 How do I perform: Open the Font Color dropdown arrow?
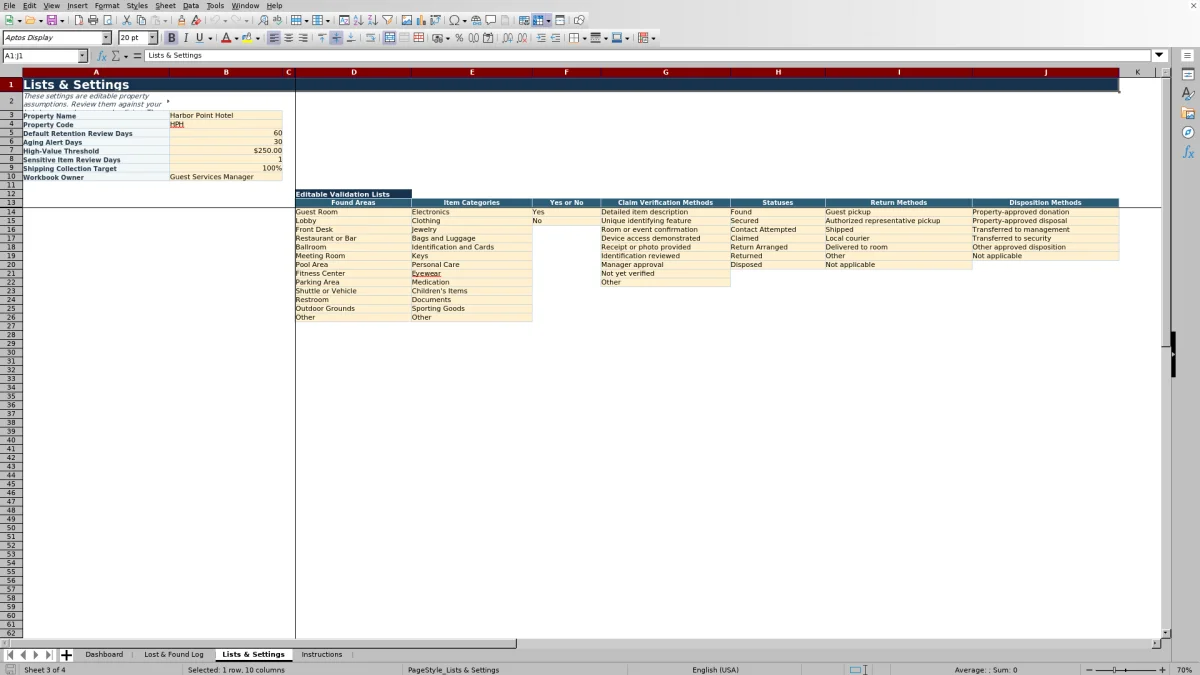[x=237, y=38]
